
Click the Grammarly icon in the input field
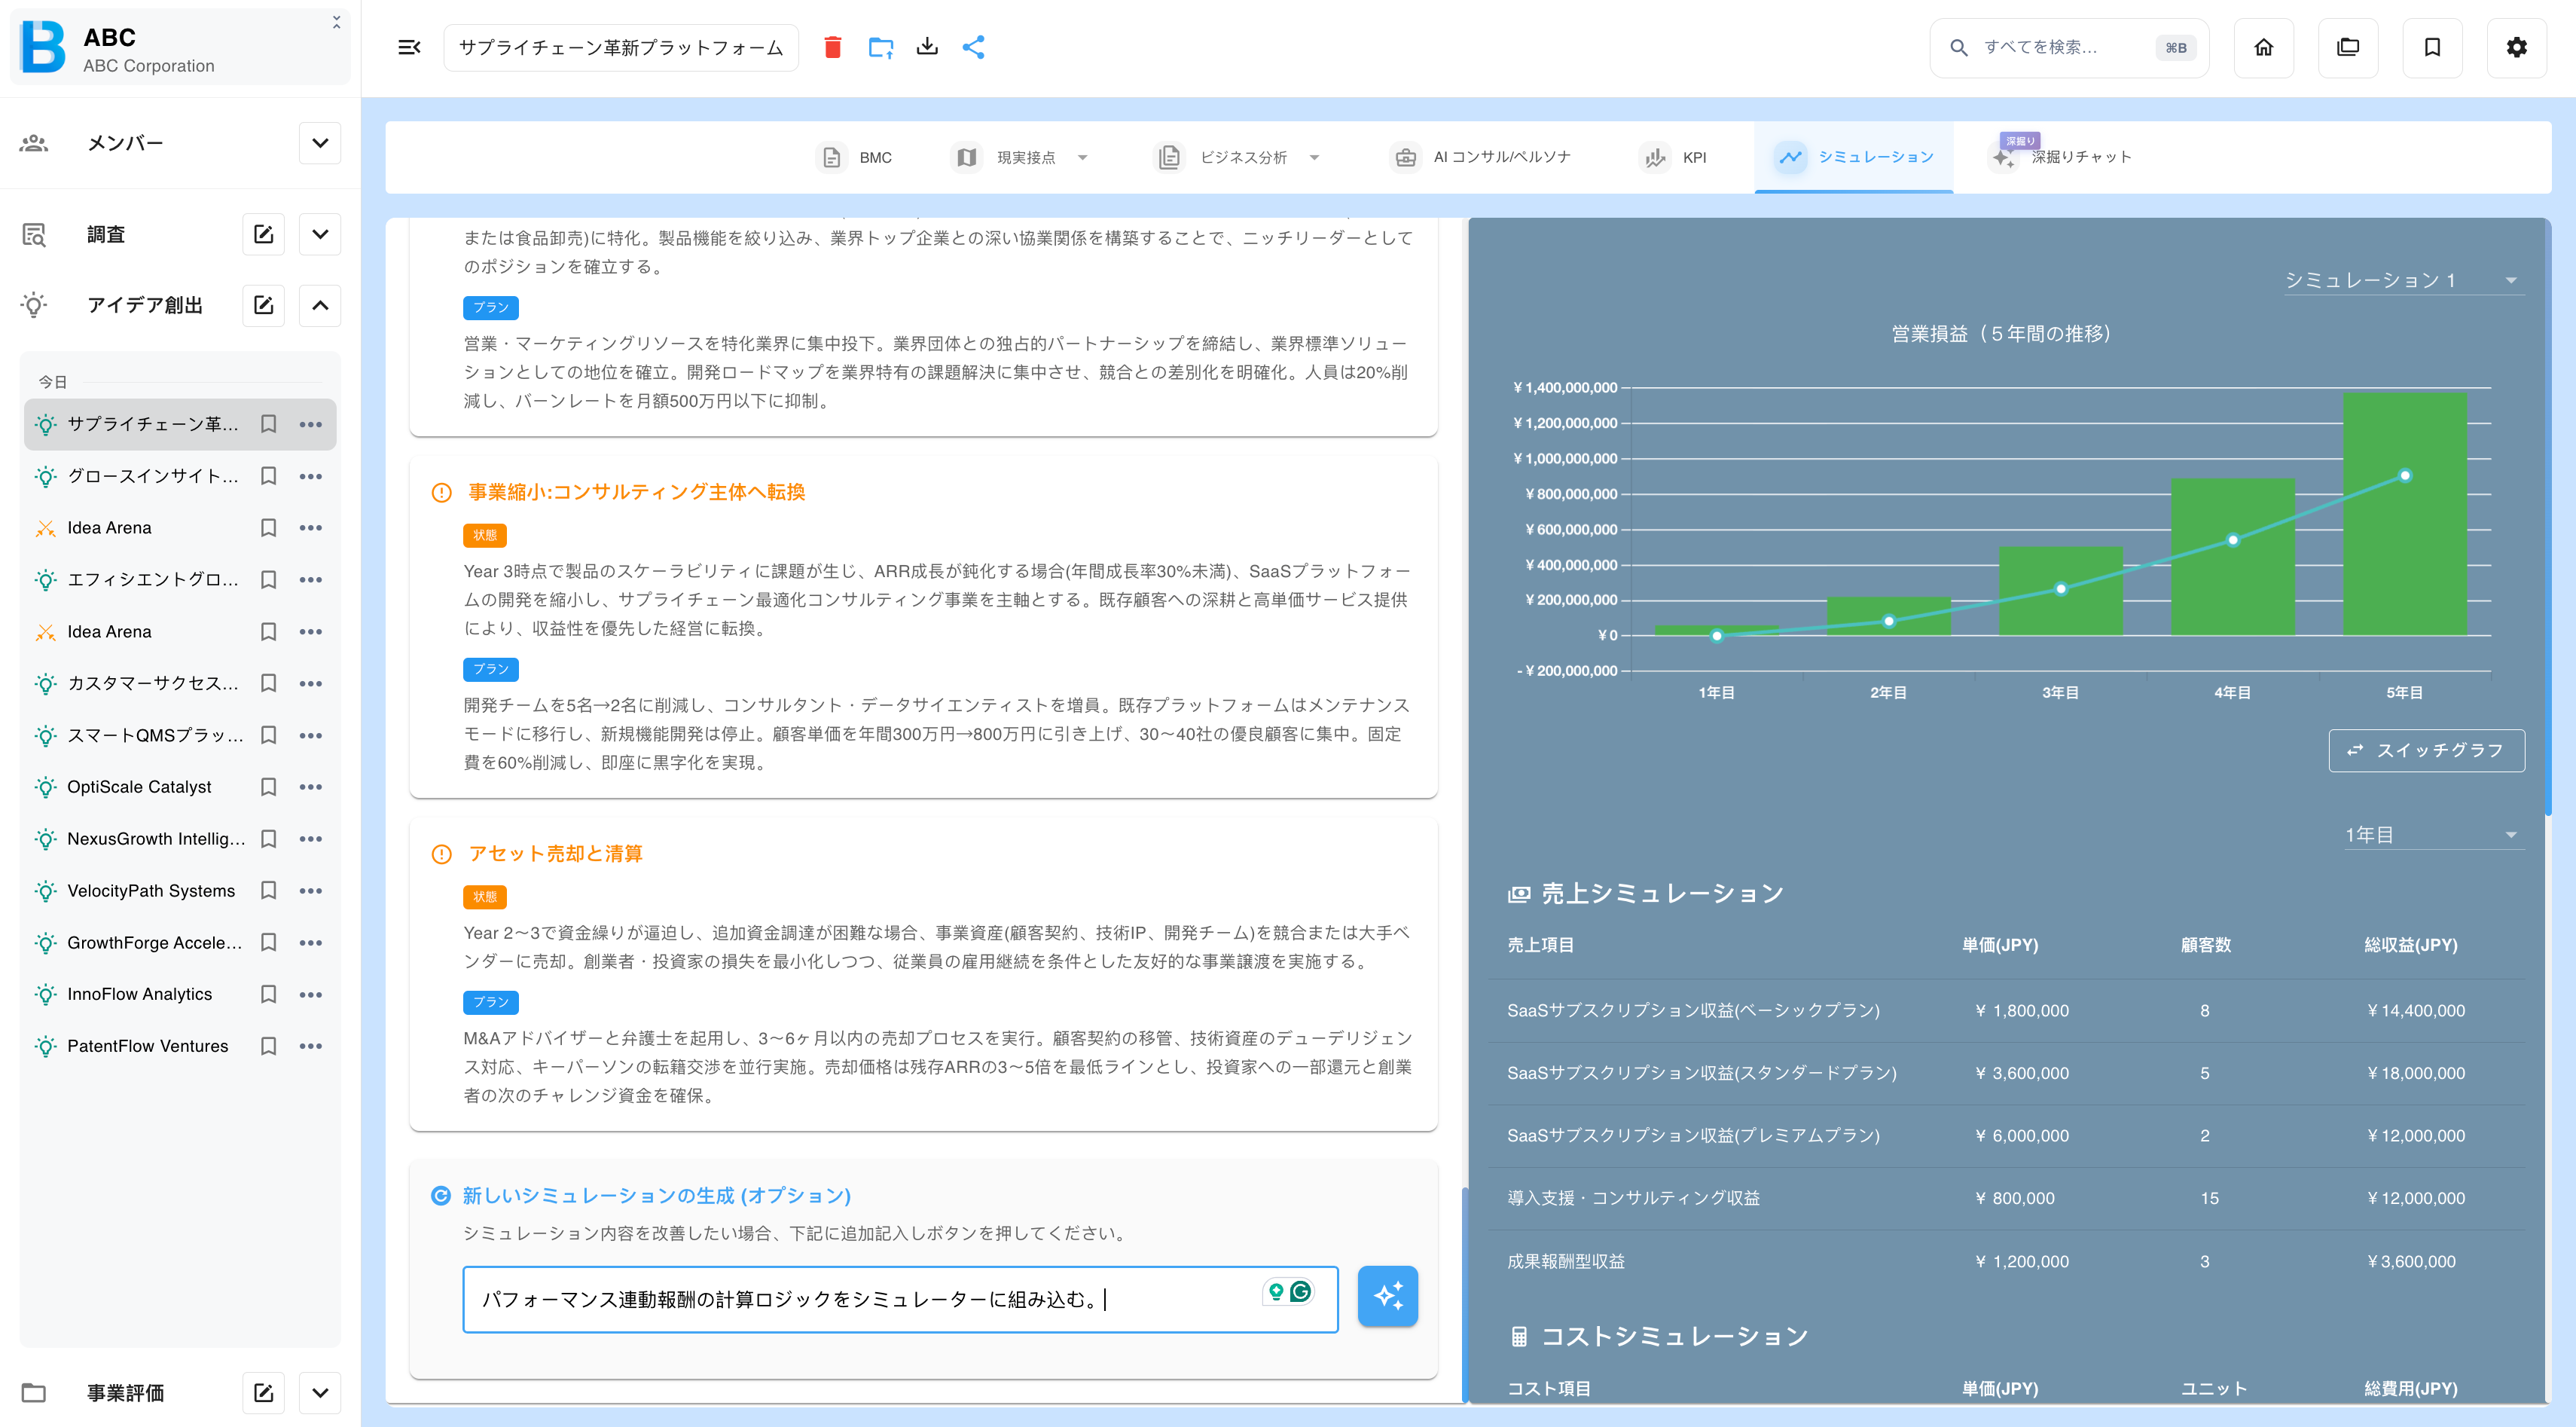coord(1300,1291)
